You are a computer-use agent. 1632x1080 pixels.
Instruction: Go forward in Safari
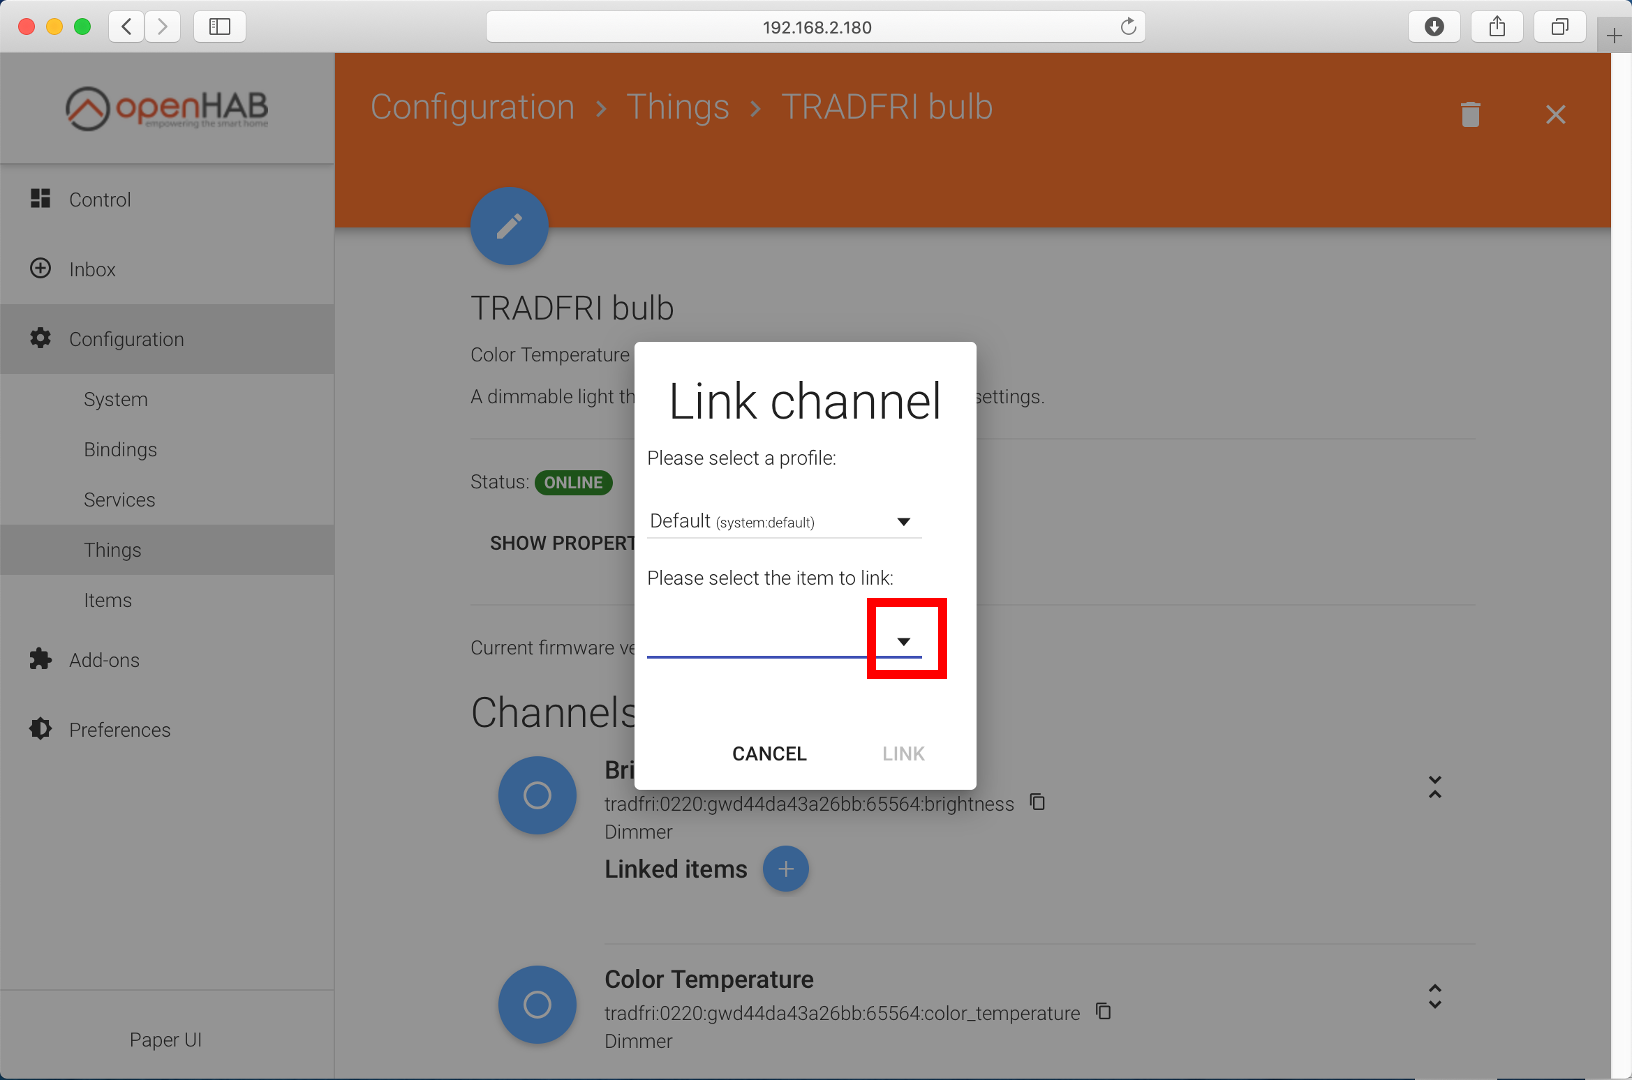163,26
